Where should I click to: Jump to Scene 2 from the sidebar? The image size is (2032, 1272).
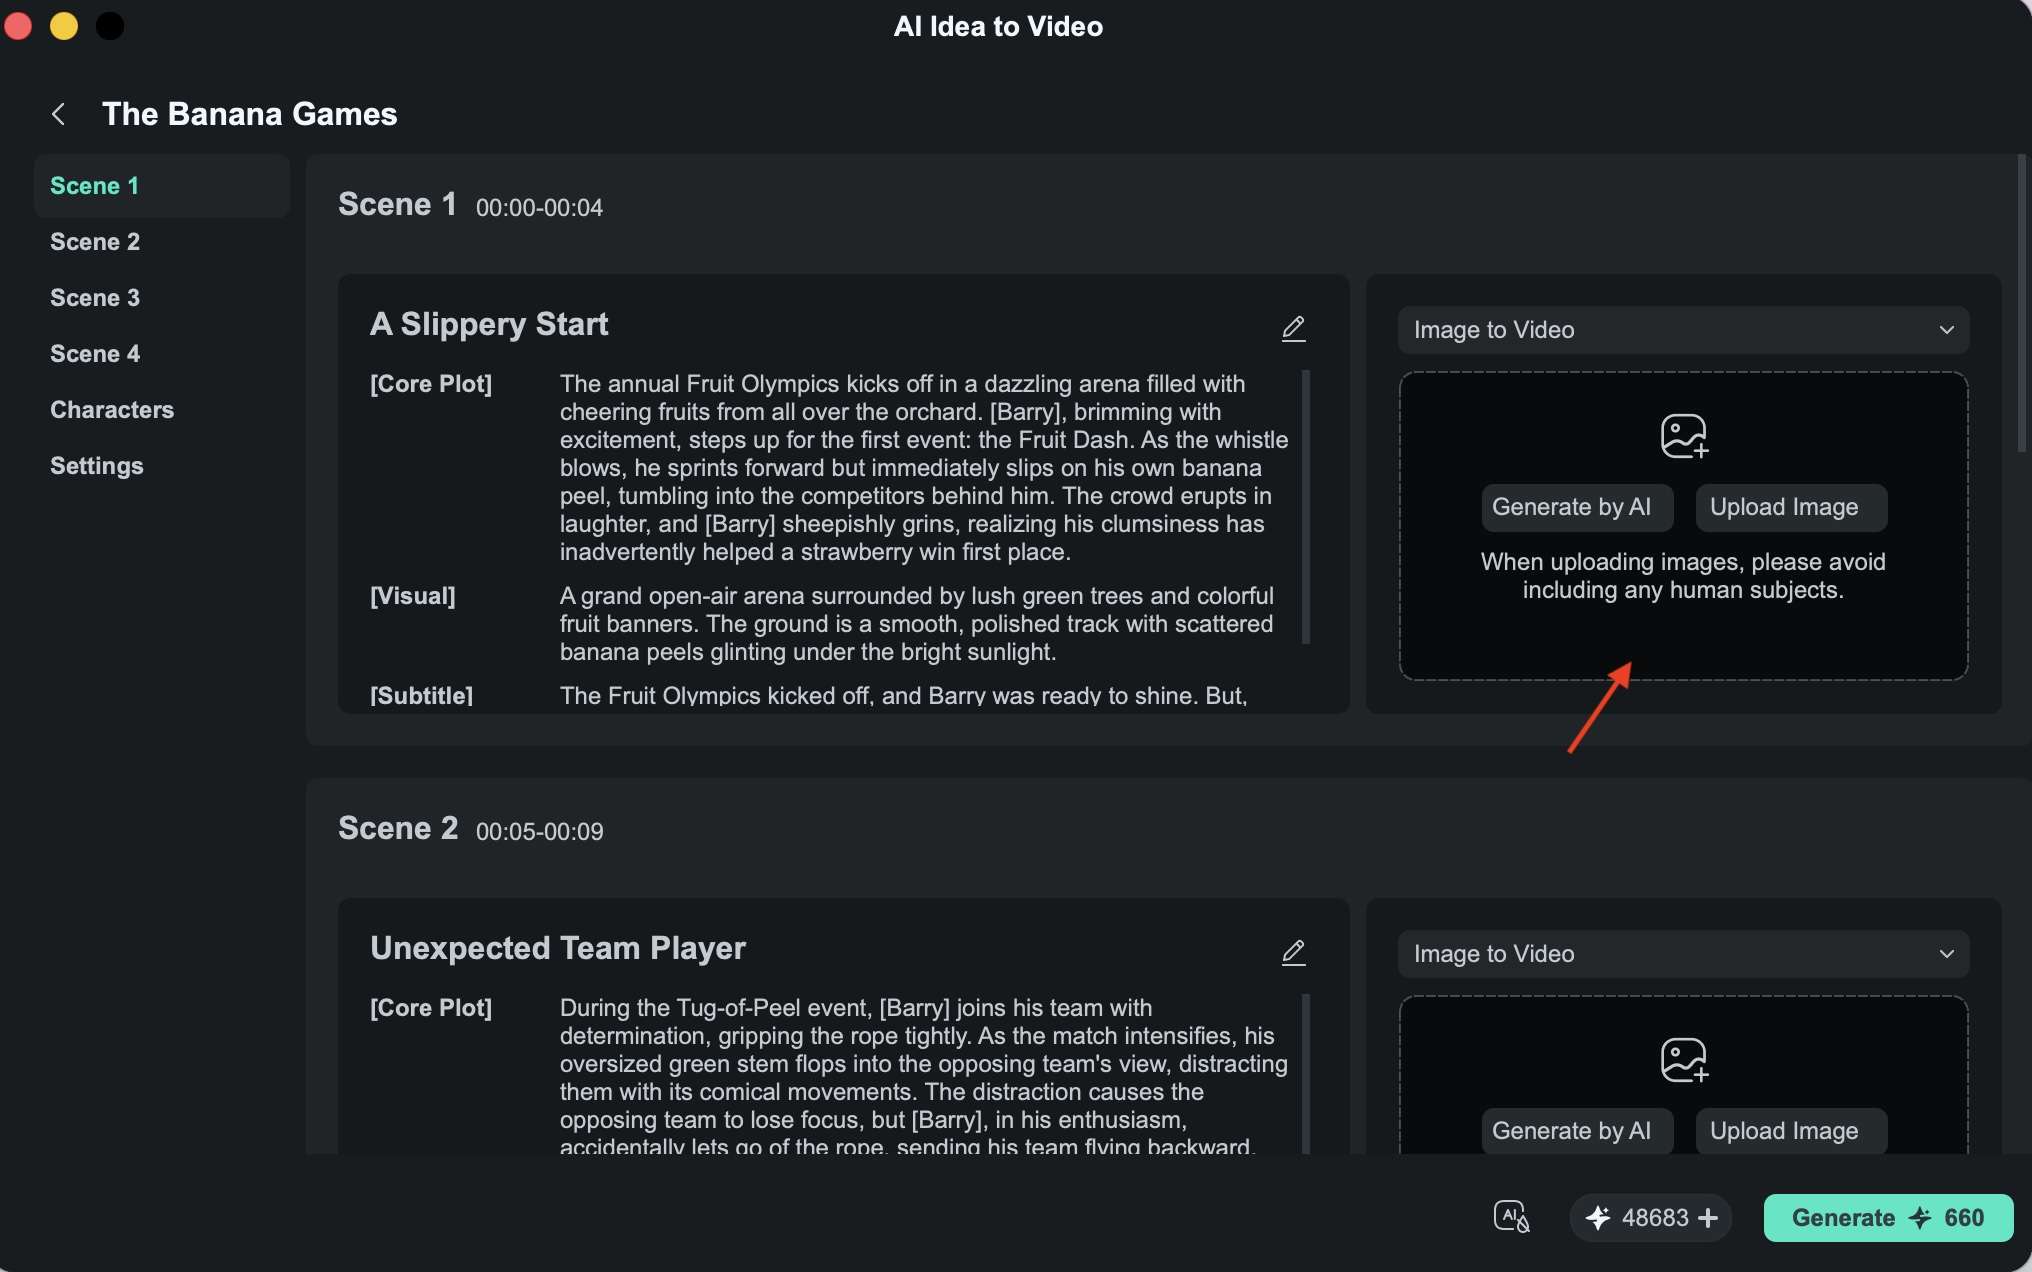pyautogui.click(x=95, y=242)
